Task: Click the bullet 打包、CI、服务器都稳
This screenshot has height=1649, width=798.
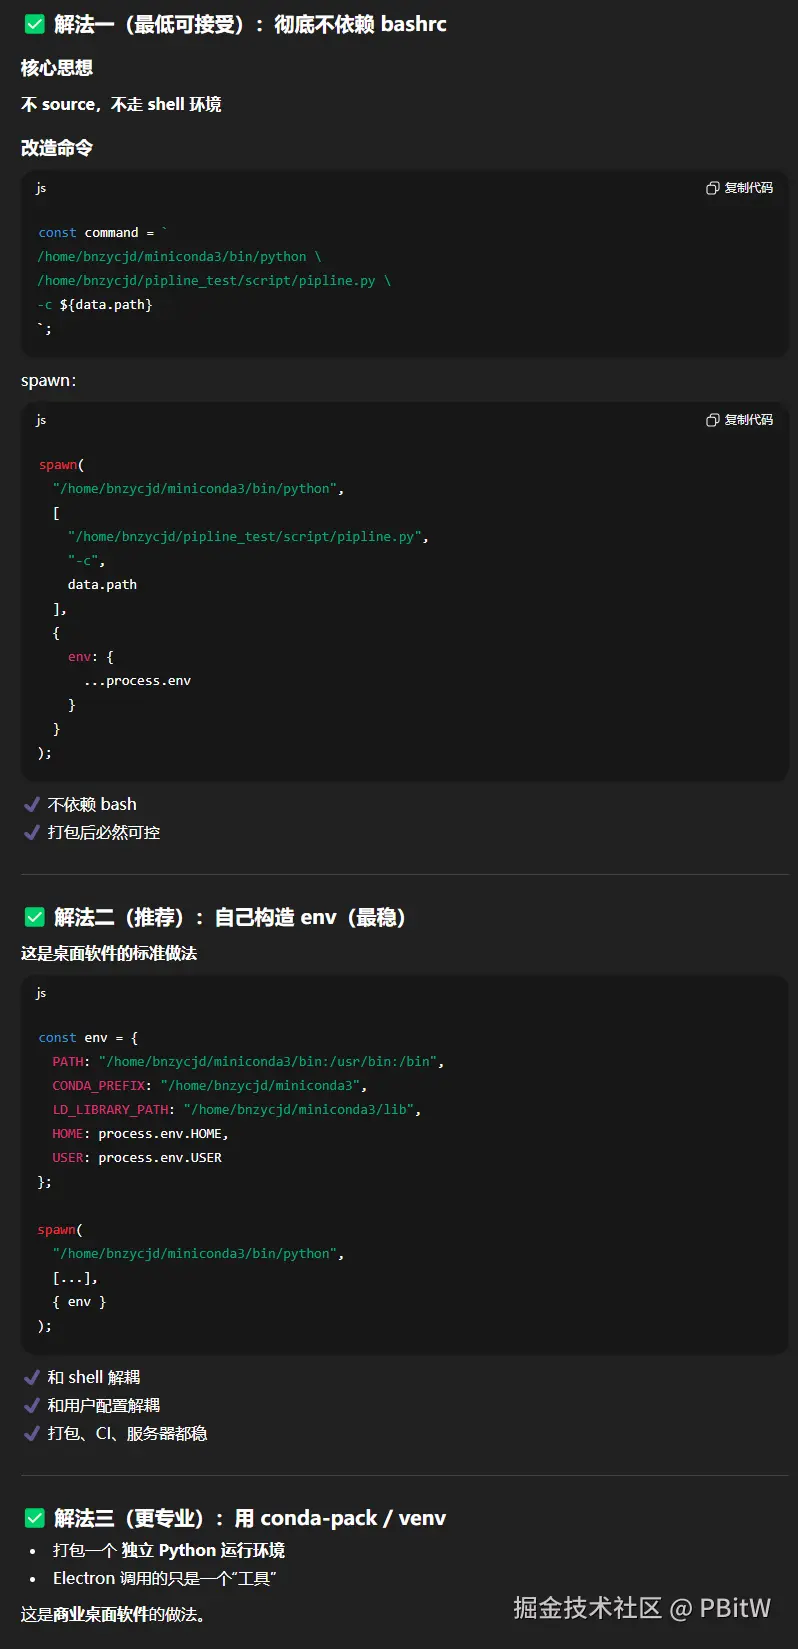Action: coord(127,1433)
